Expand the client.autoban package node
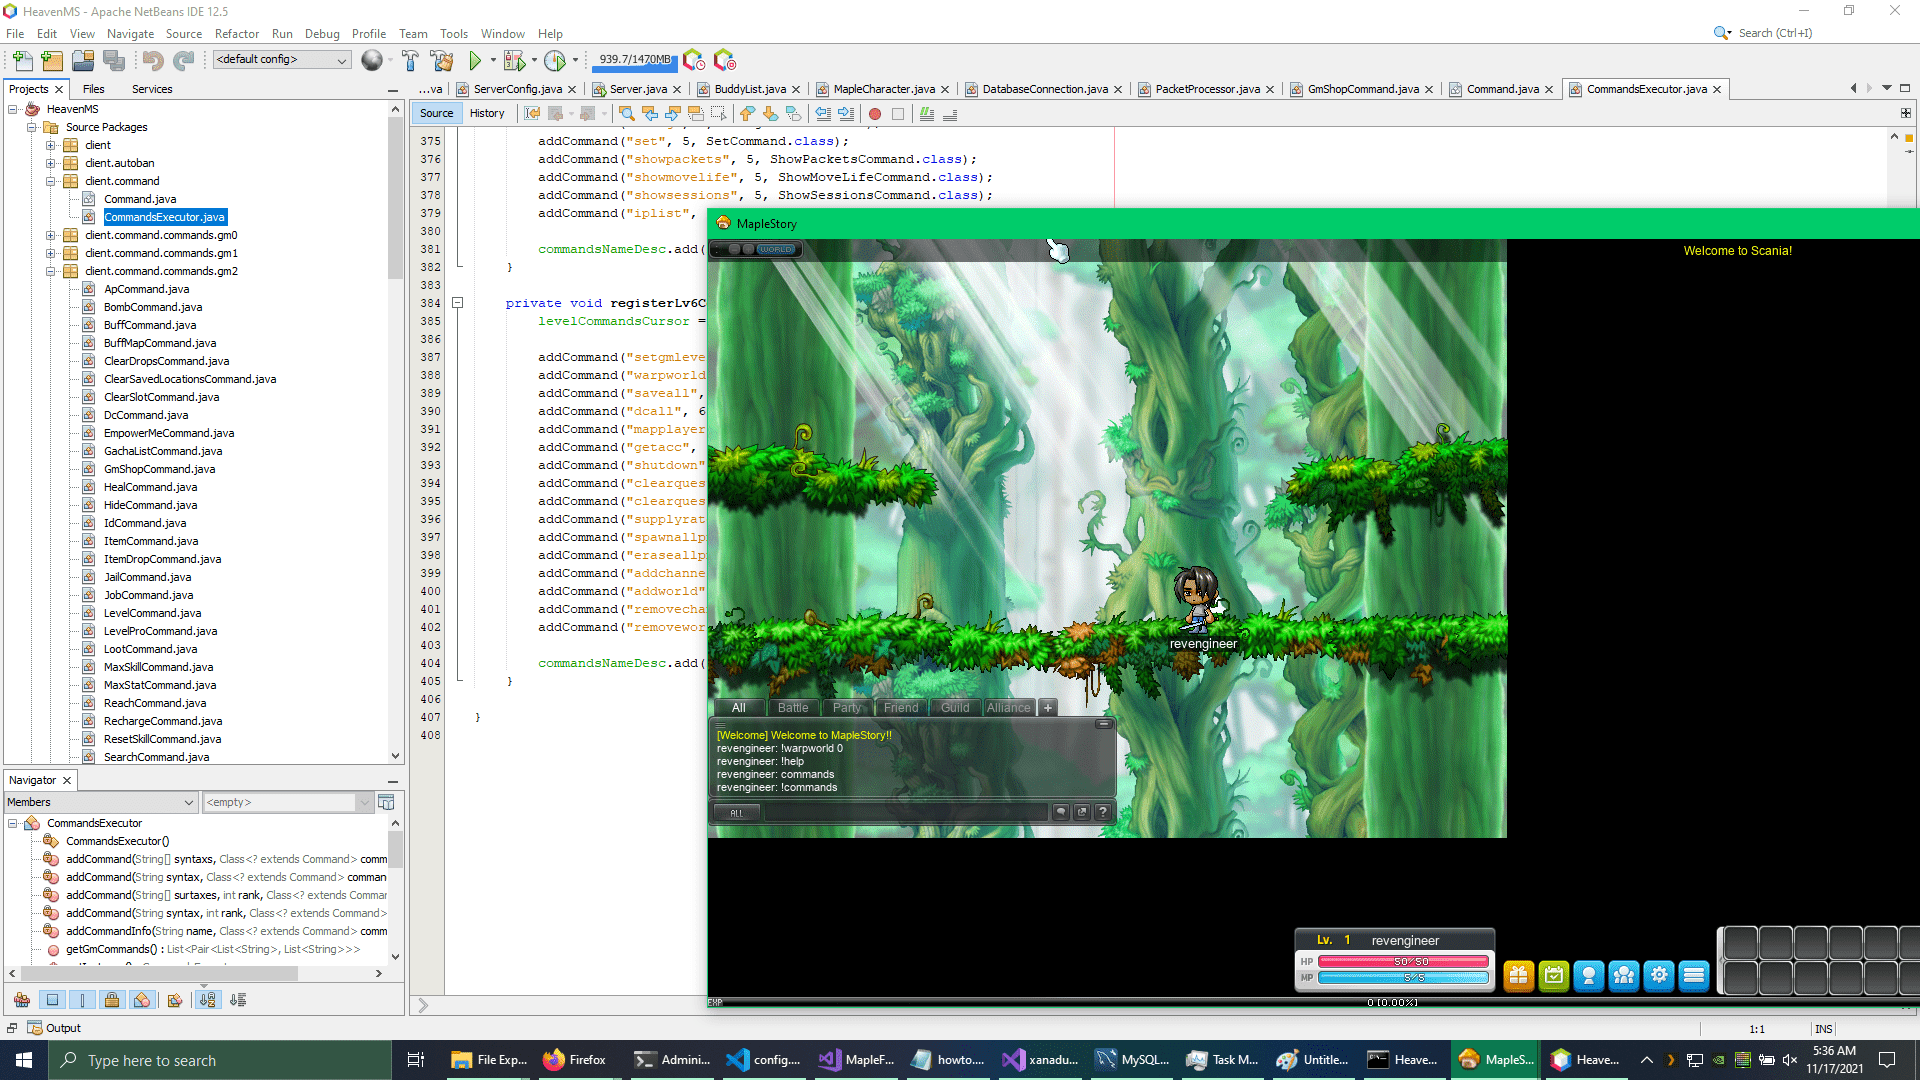 point(50,163)
